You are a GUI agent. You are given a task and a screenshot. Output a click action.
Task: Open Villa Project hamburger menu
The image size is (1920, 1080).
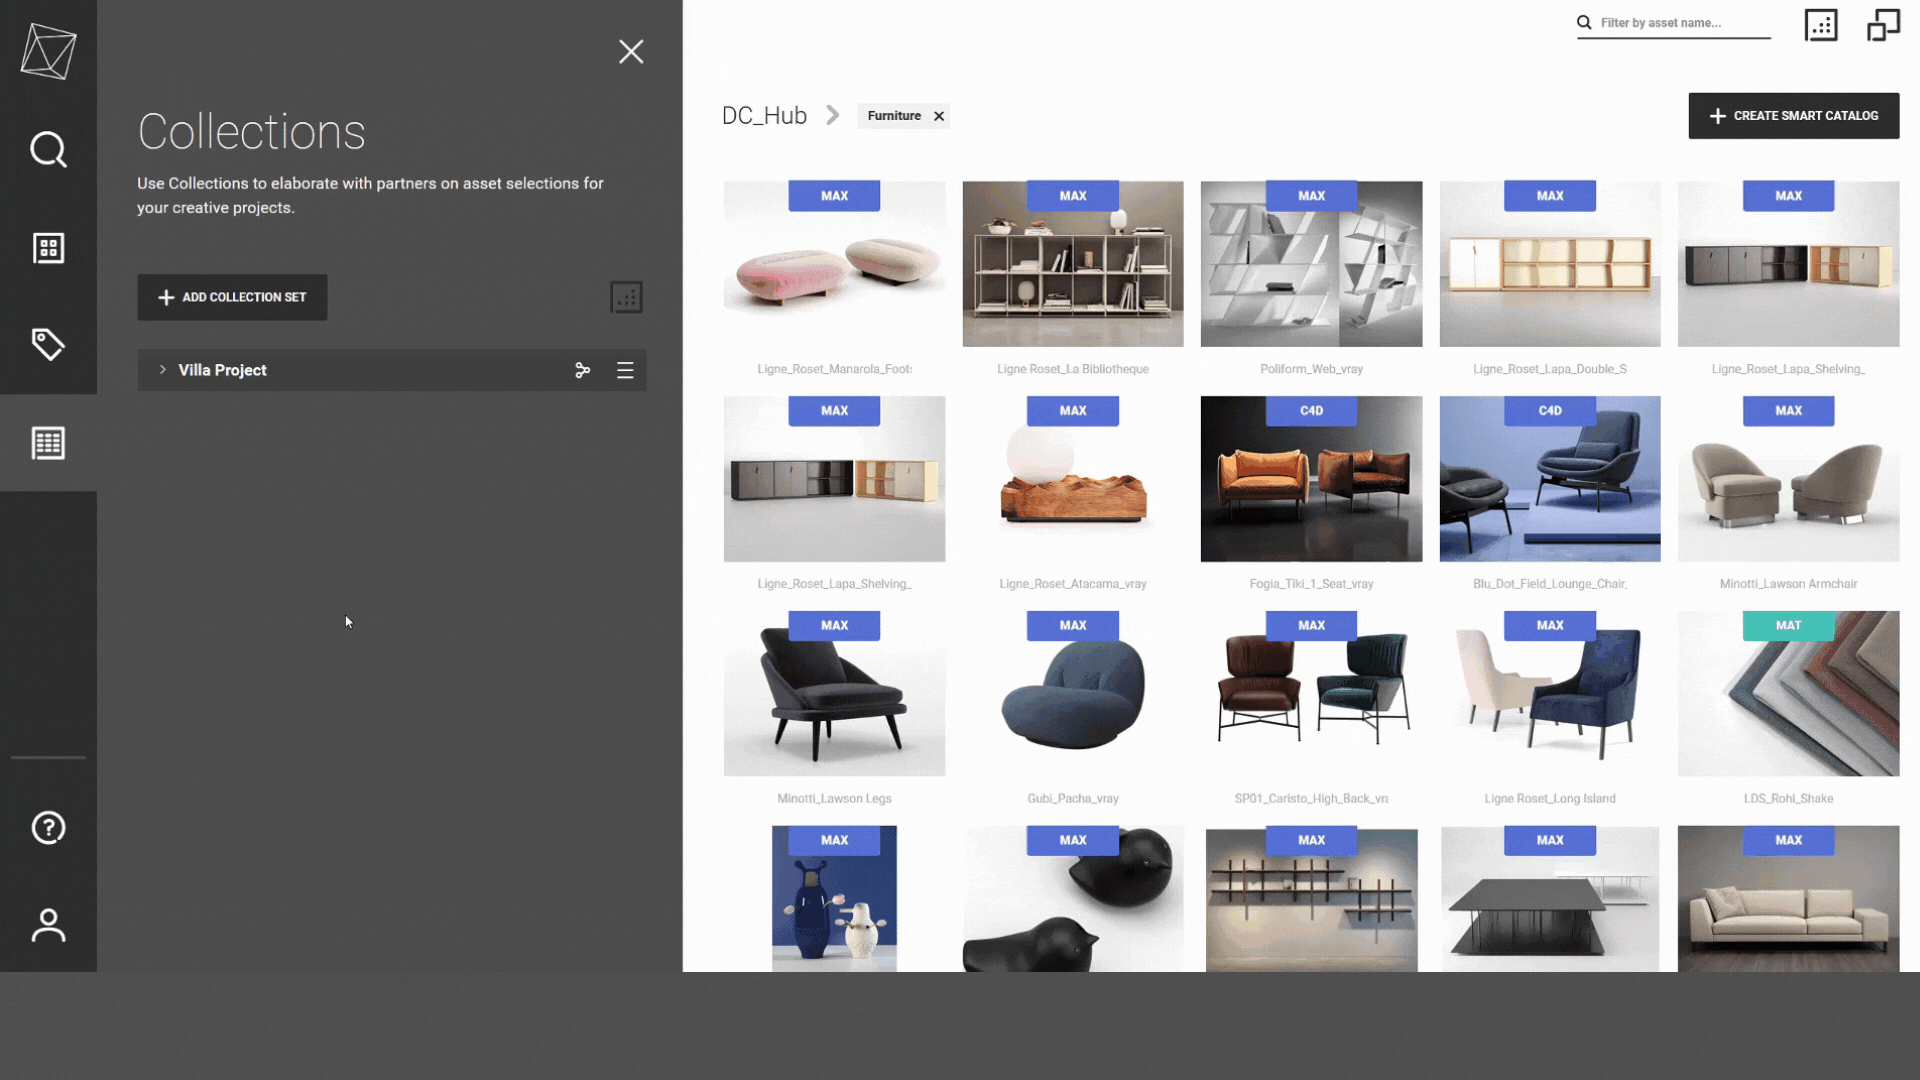pyautogui.click(x=625, y=371)
